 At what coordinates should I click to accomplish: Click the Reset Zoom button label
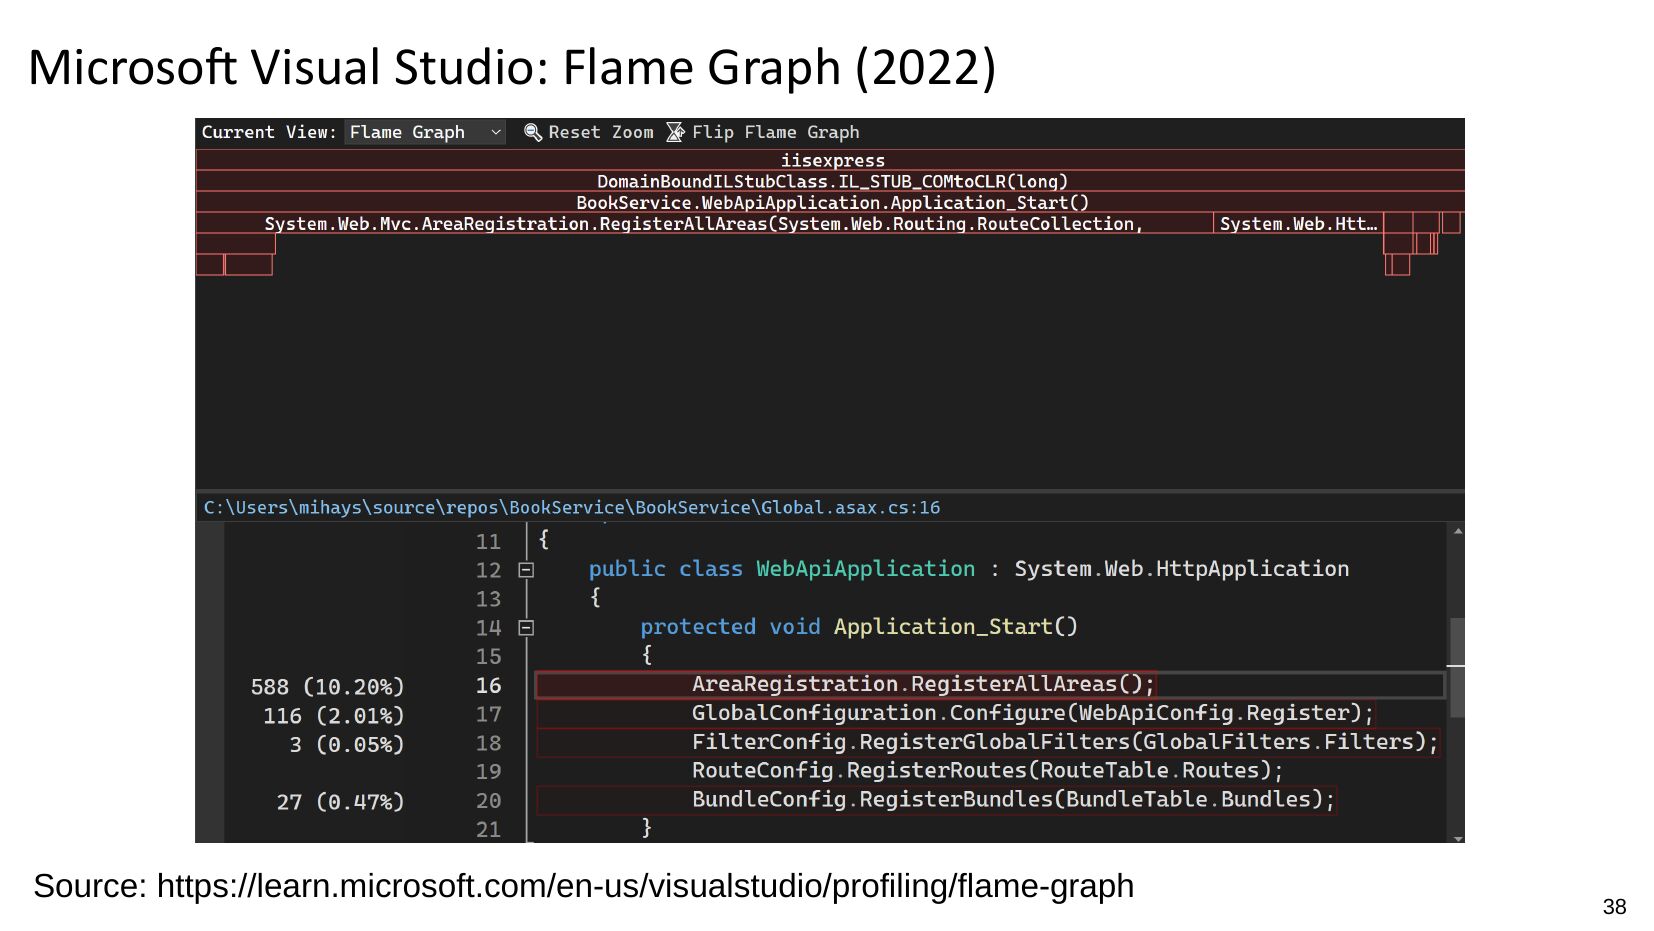click(600, 132)
